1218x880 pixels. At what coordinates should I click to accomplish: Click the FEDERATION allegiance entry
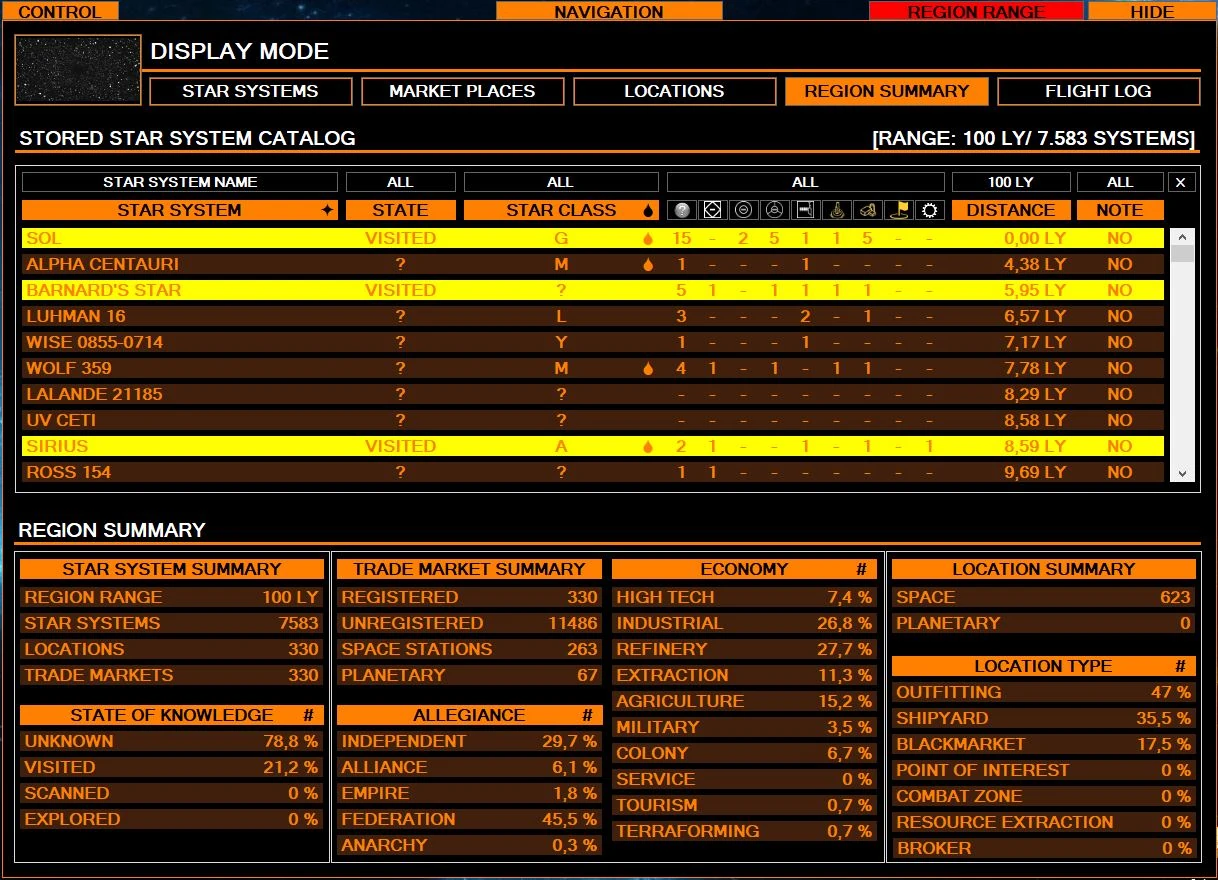click(x=469, y=819)
